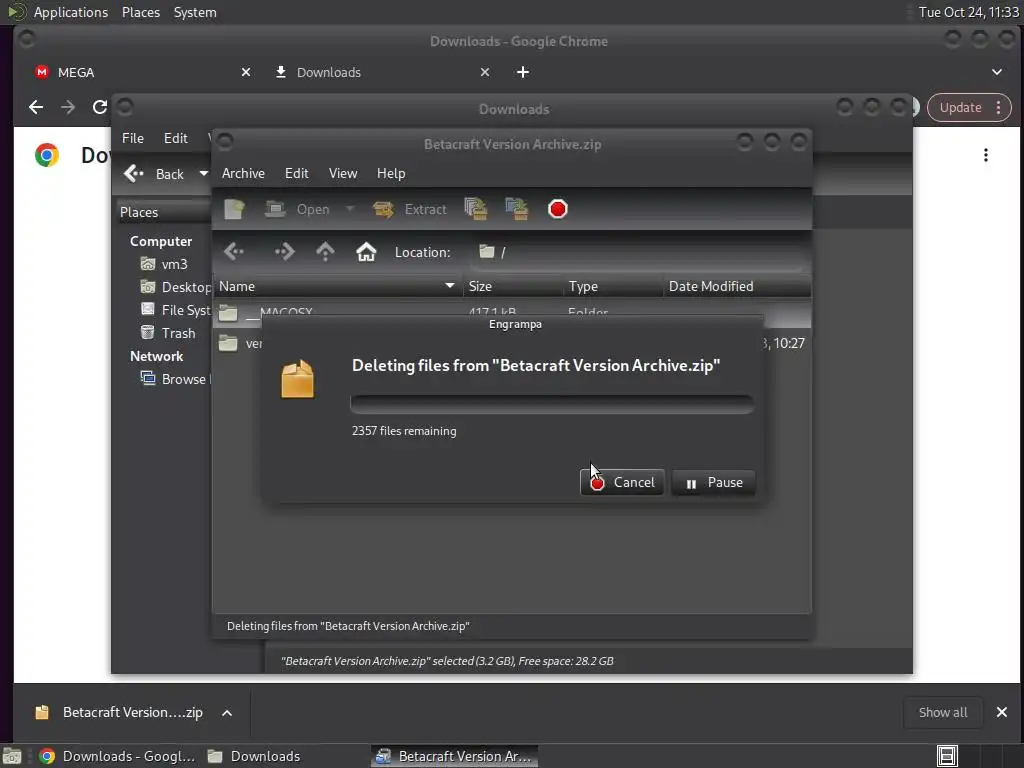Open the File menu in Downloads window
This screenshot has height=768, width=1024.
133,138
